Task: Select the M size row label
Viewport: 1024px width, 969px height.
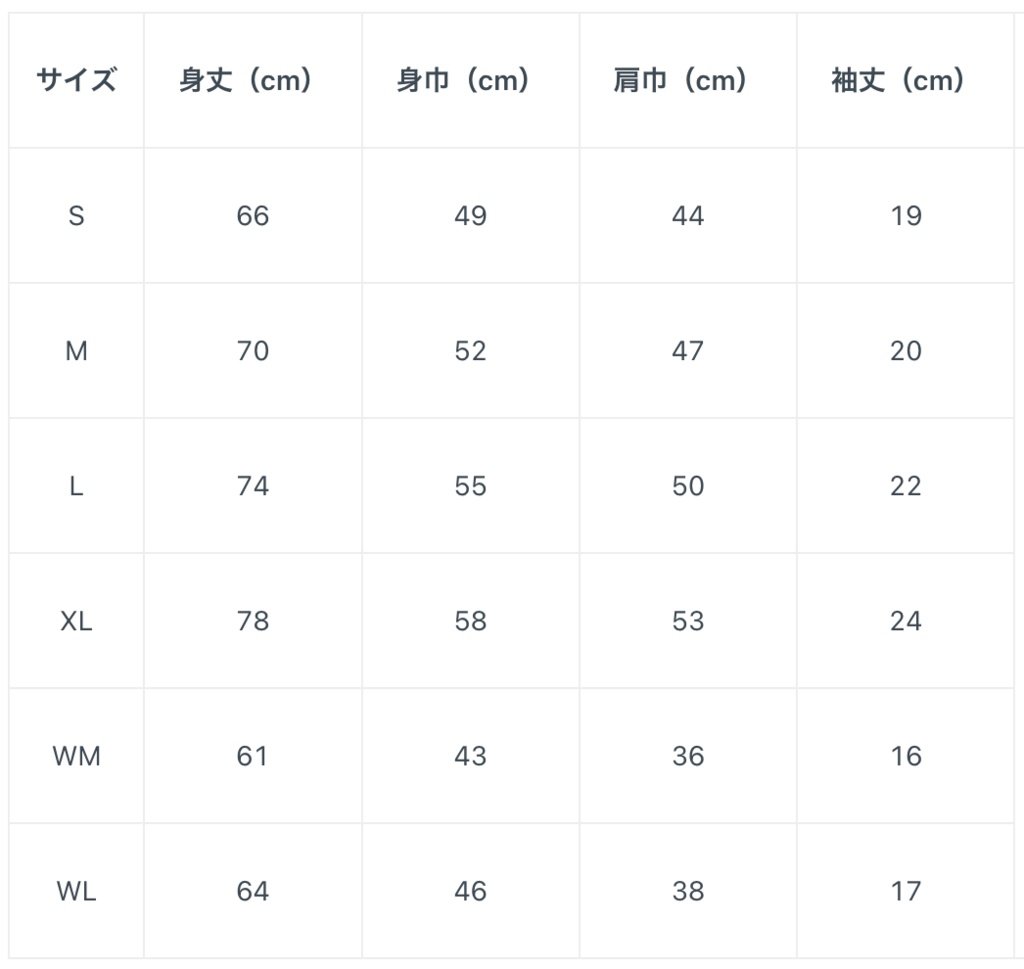Action: [76, 351]
